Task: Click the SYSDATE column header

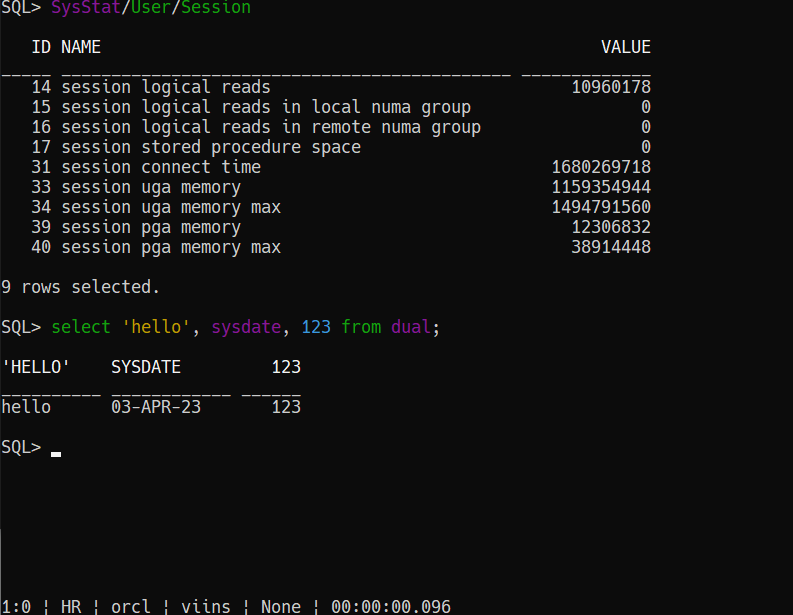Action: pos(146,367)
